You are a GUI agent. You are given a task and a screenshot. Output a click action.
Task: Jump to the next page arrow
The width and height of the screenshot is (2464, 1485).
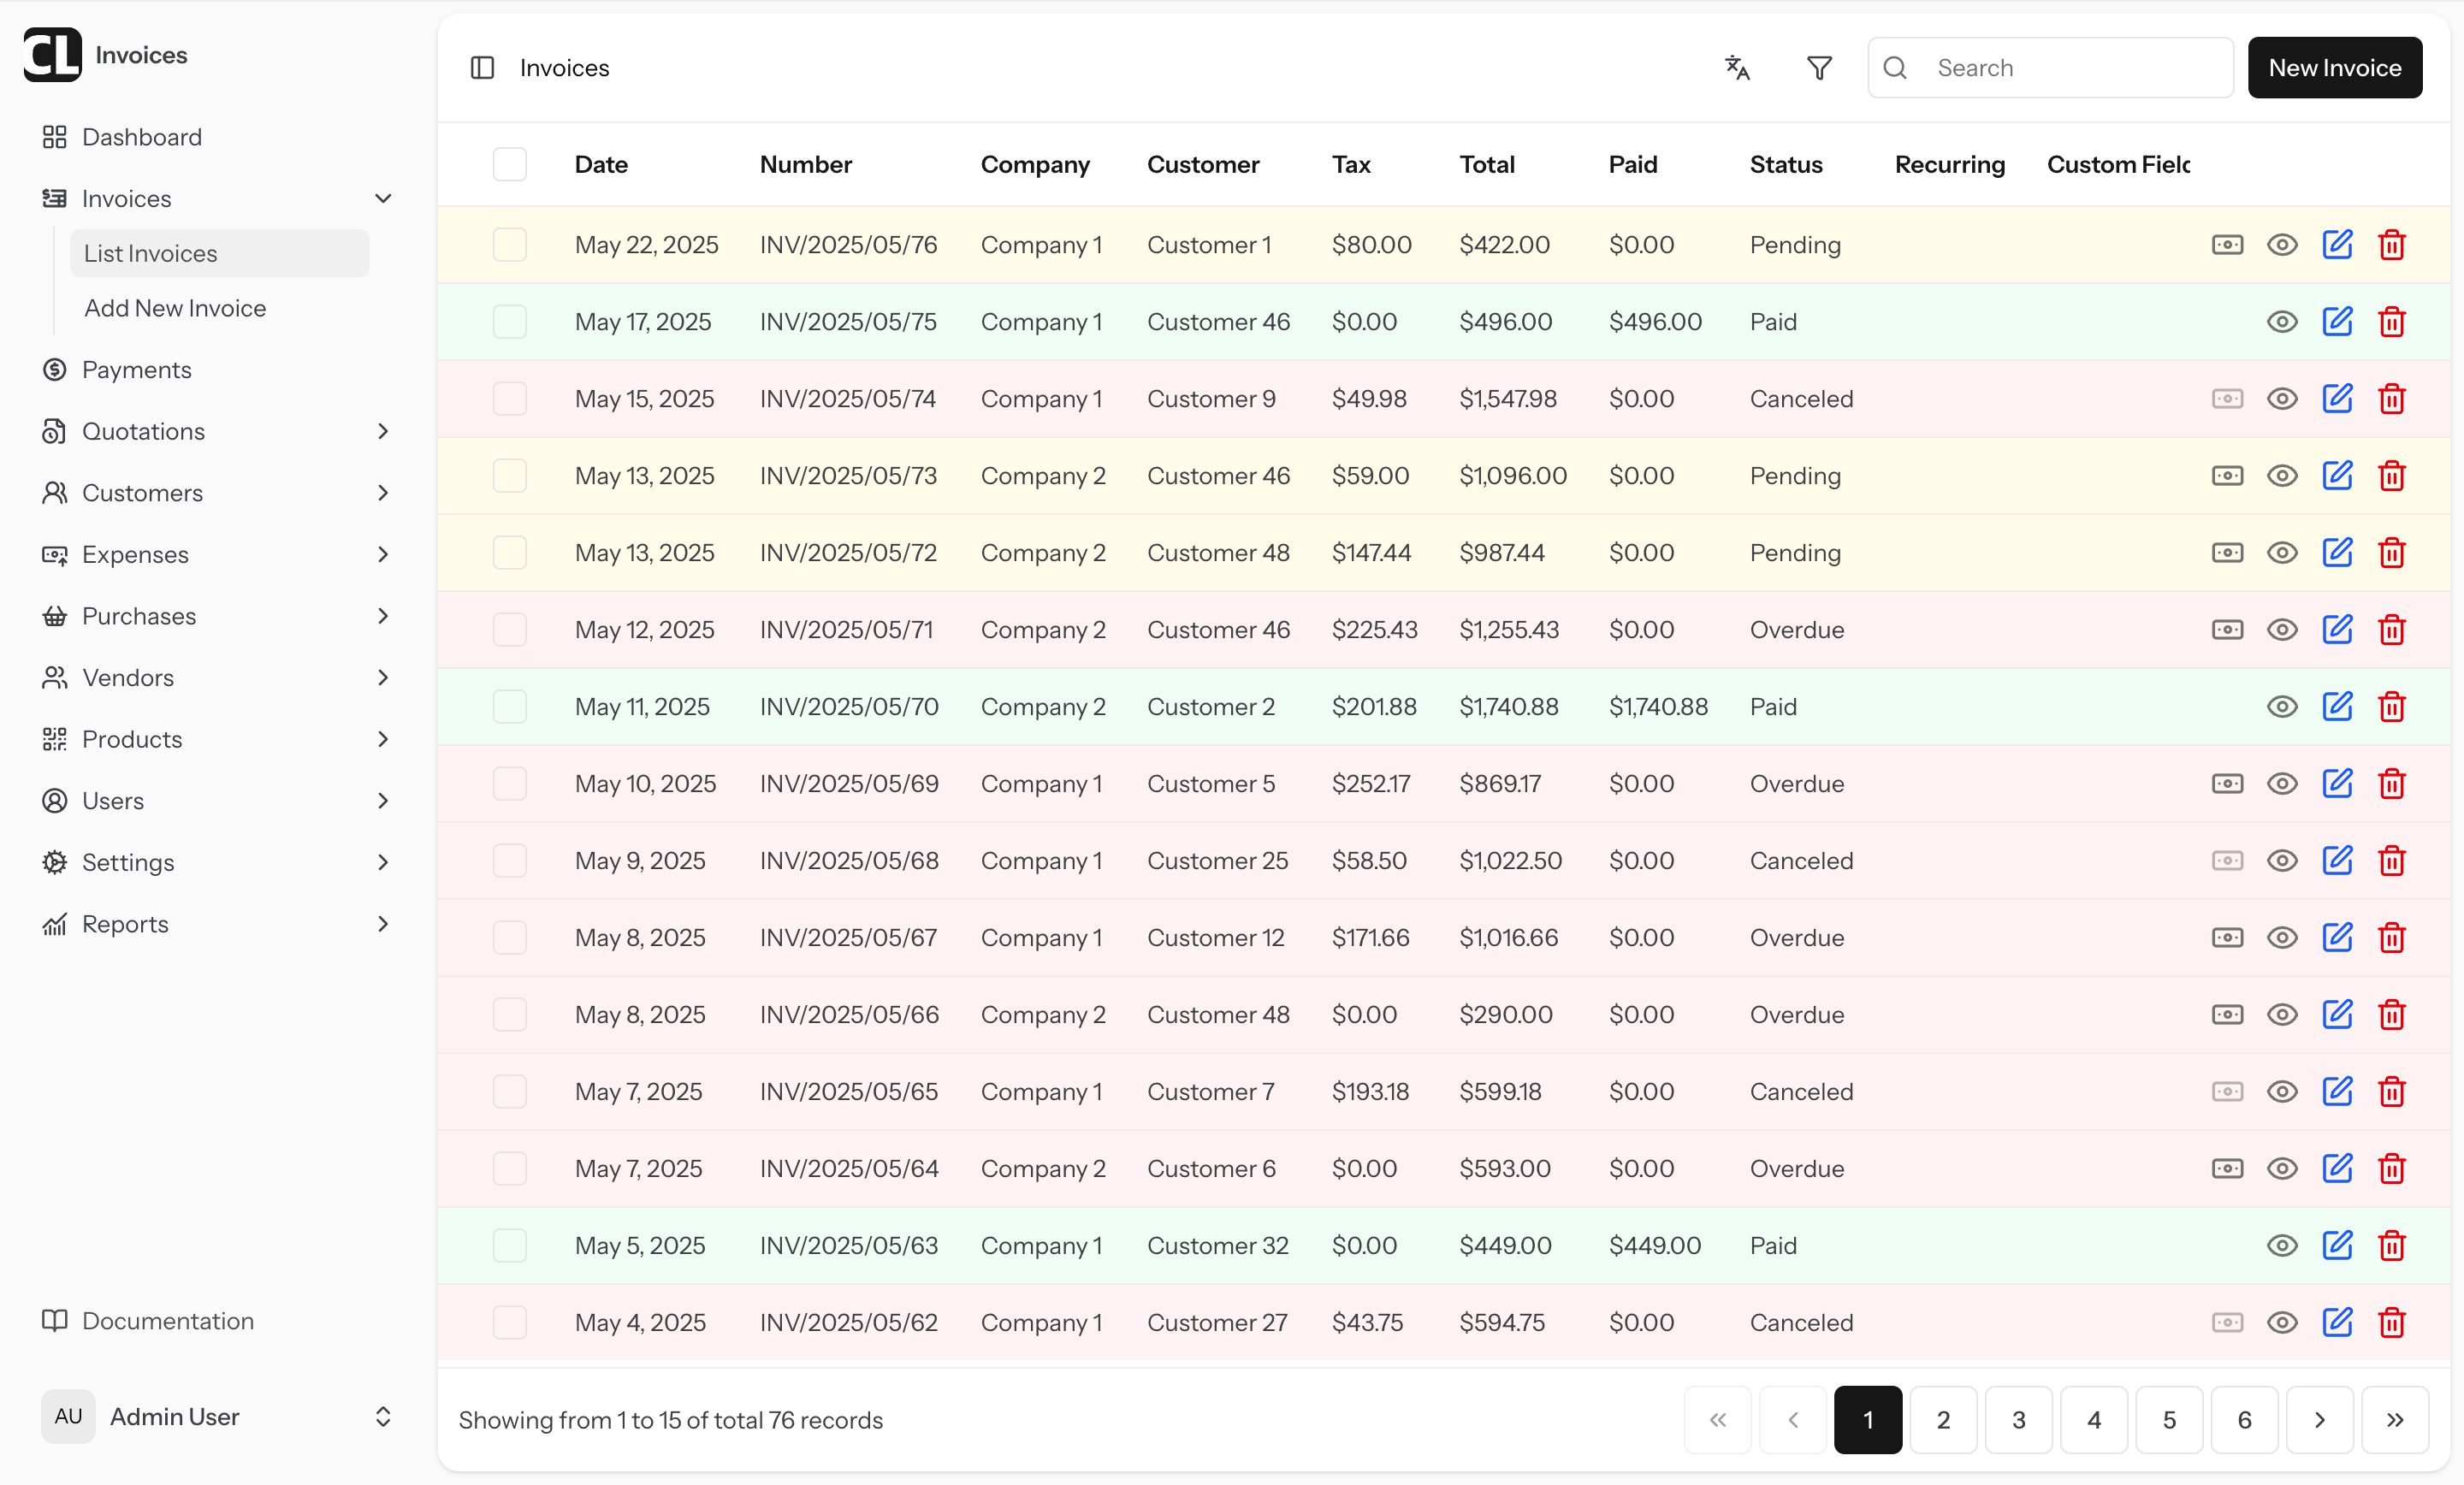pyautogui.click(x=2320, y=1420)
